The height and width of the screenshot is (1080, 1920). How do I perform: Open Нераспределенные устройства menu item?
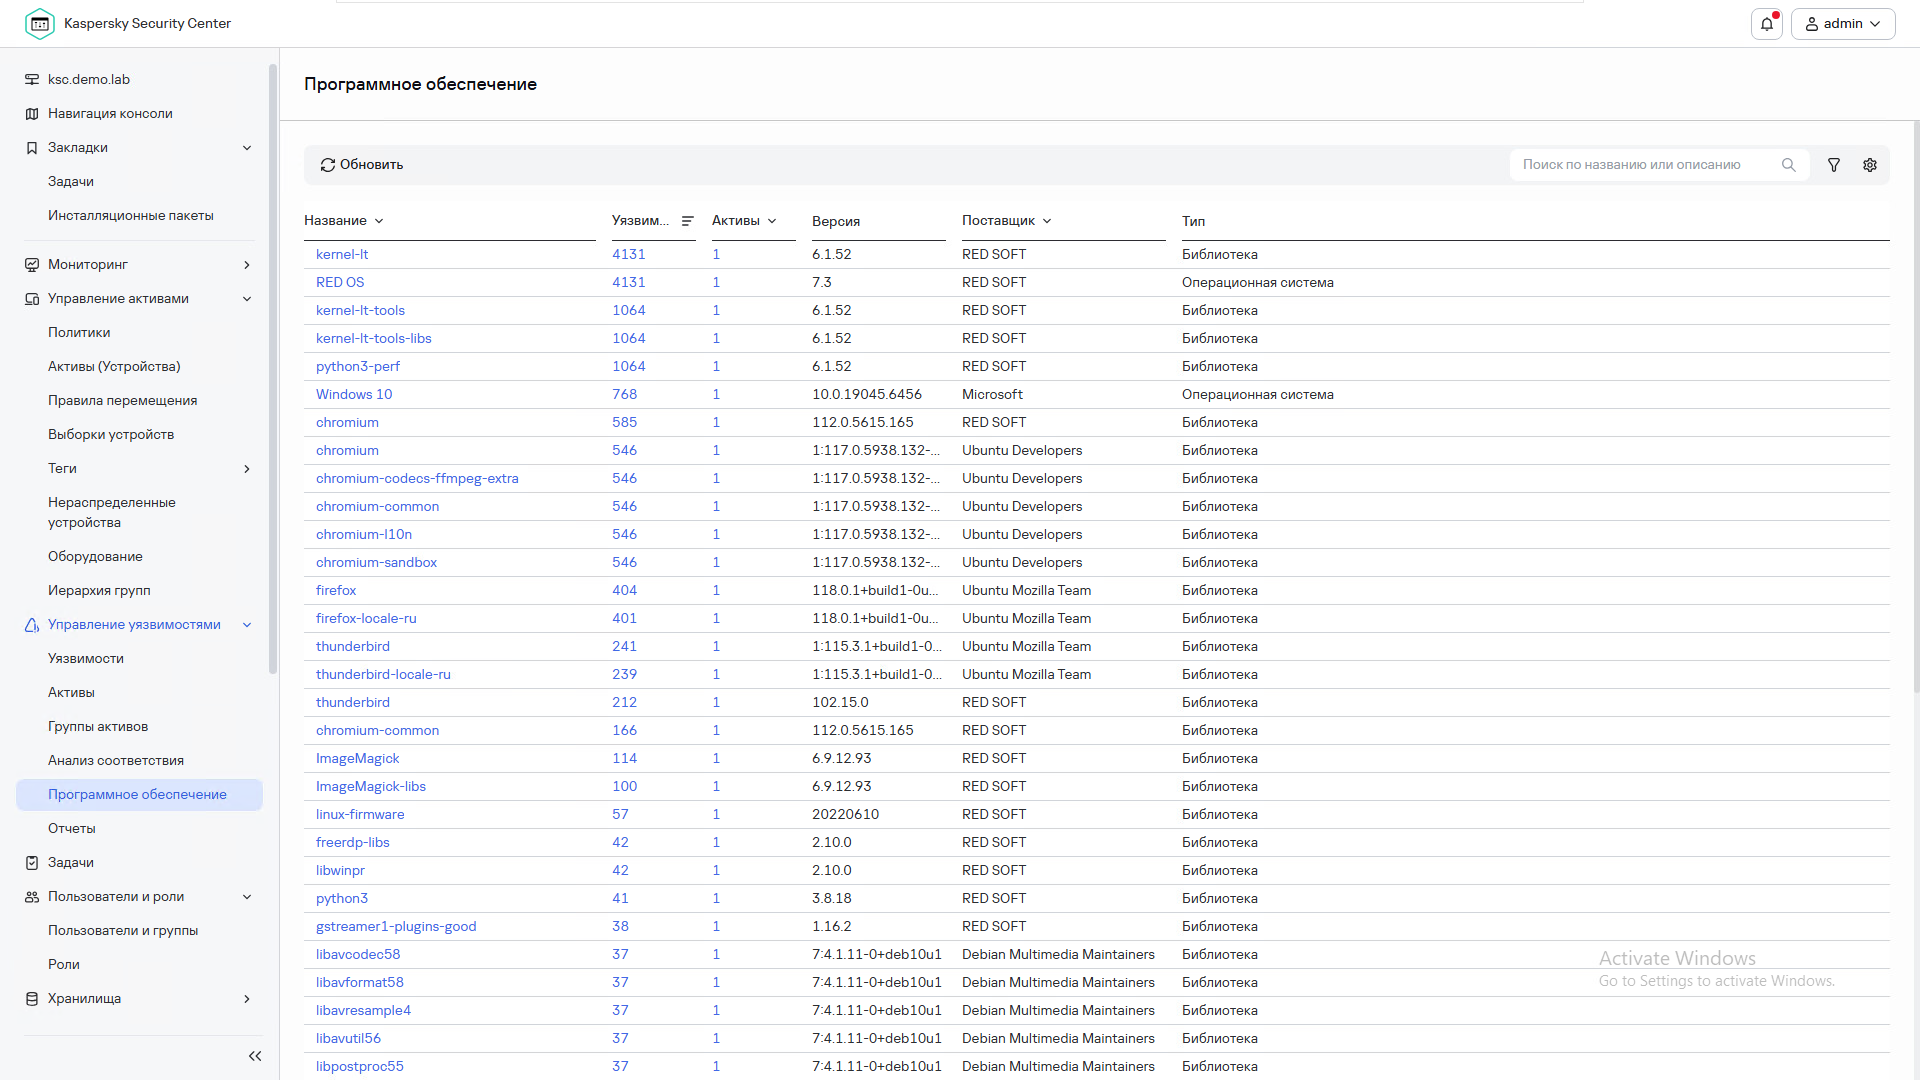(112, 513)
